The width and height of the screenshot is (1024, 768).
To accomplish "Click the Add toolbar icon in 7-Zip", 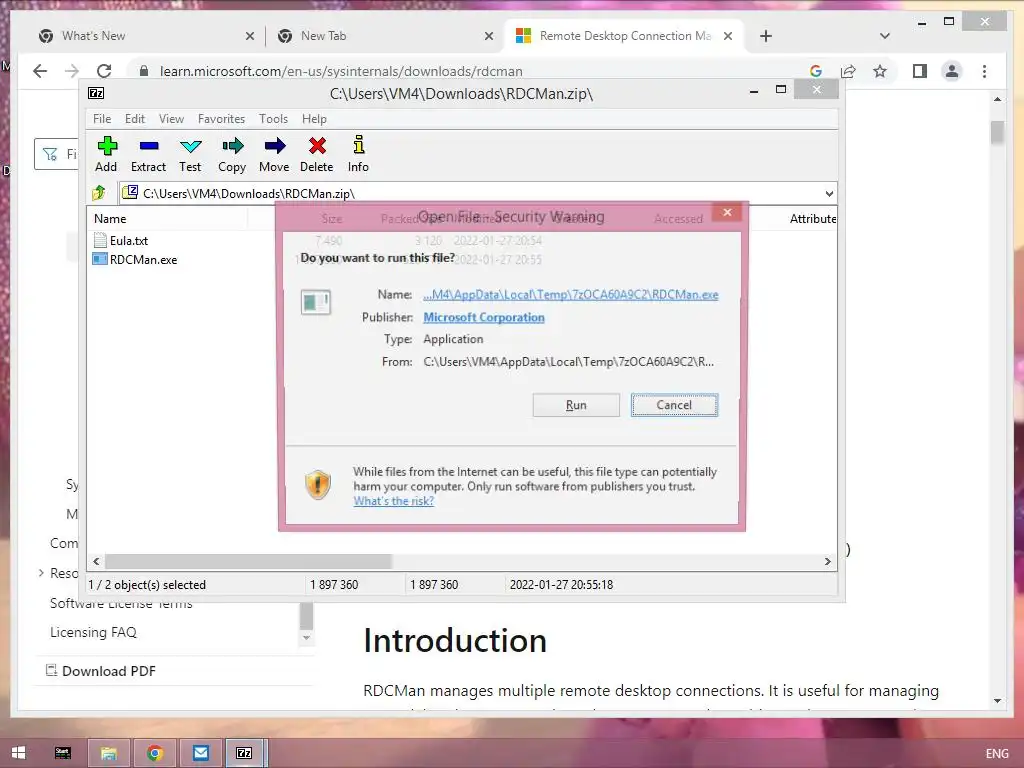I will coord(106,146).
